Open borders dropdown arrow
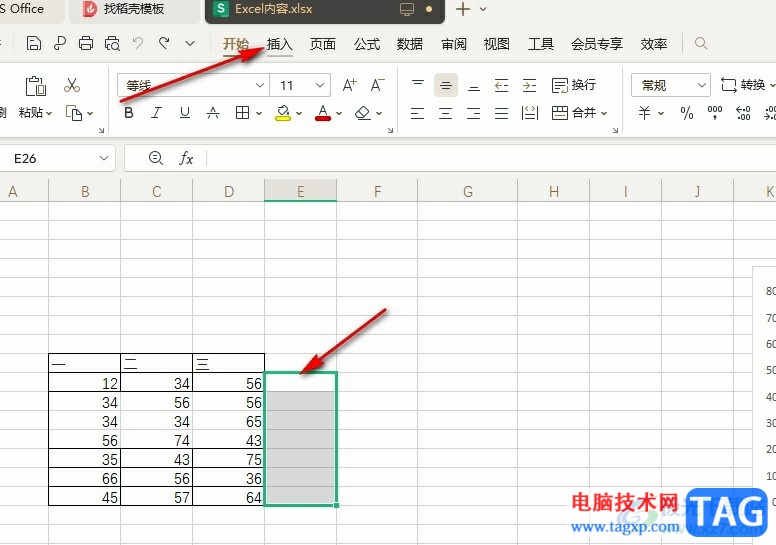 pyautogui.click(x=259, y=114)
